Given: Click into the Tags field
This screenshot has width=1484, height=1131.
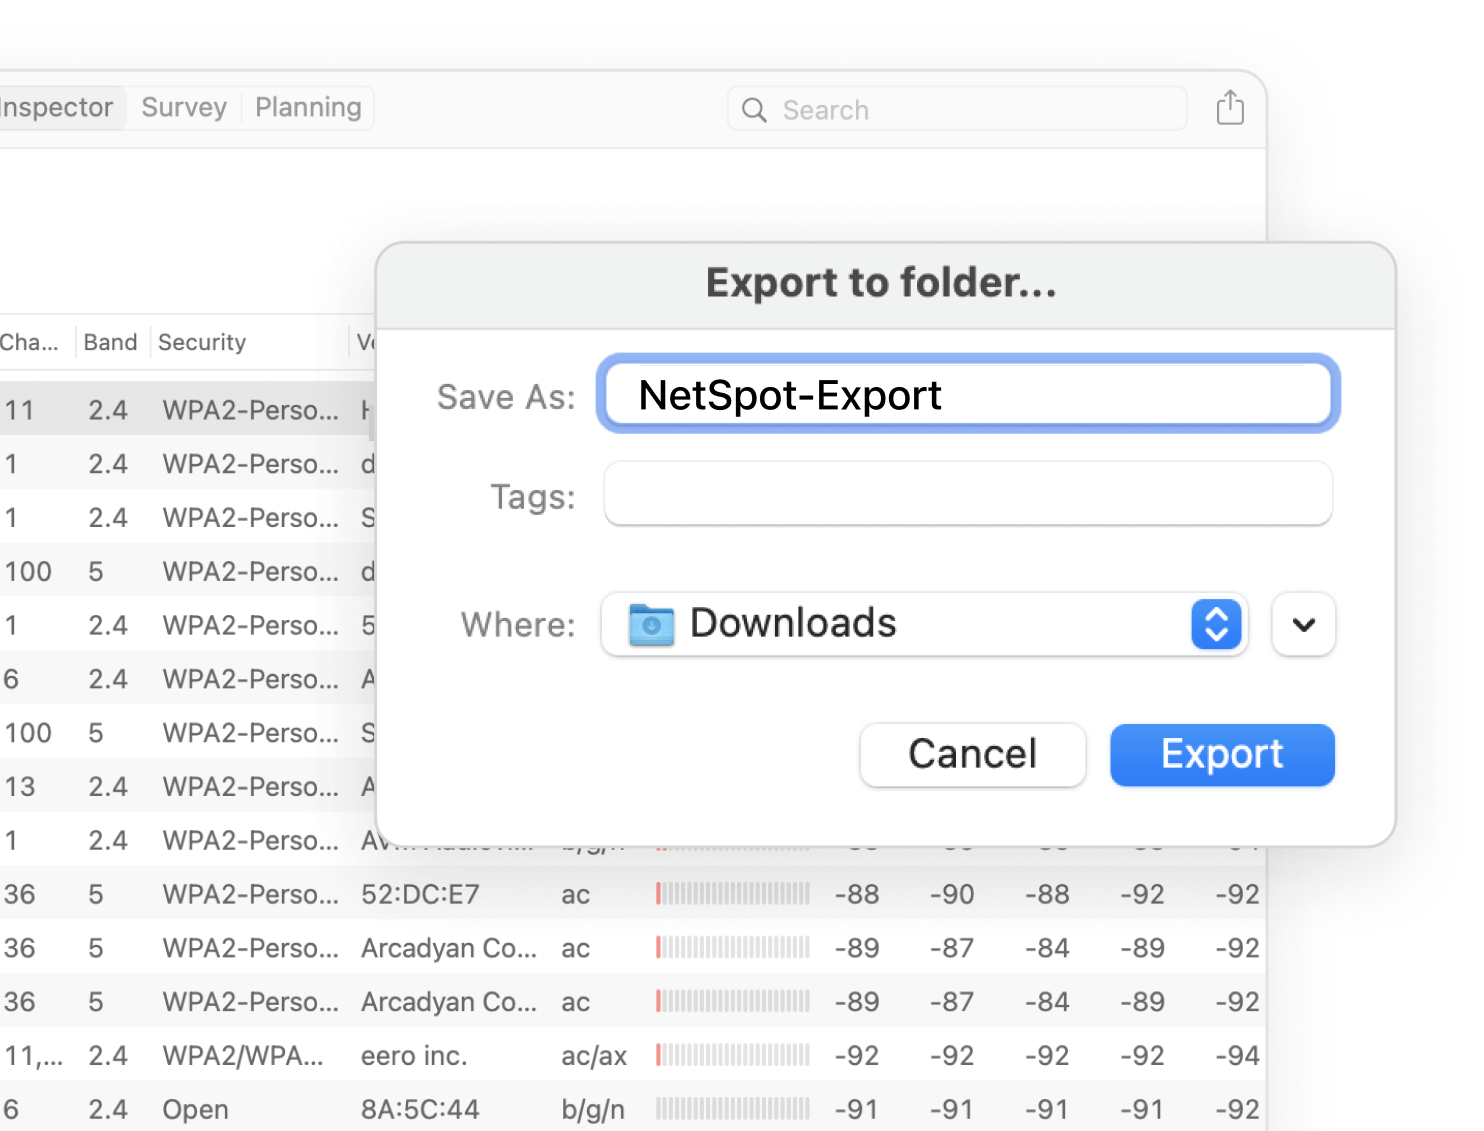Looking at the screenshot, I should coord(967,494).
